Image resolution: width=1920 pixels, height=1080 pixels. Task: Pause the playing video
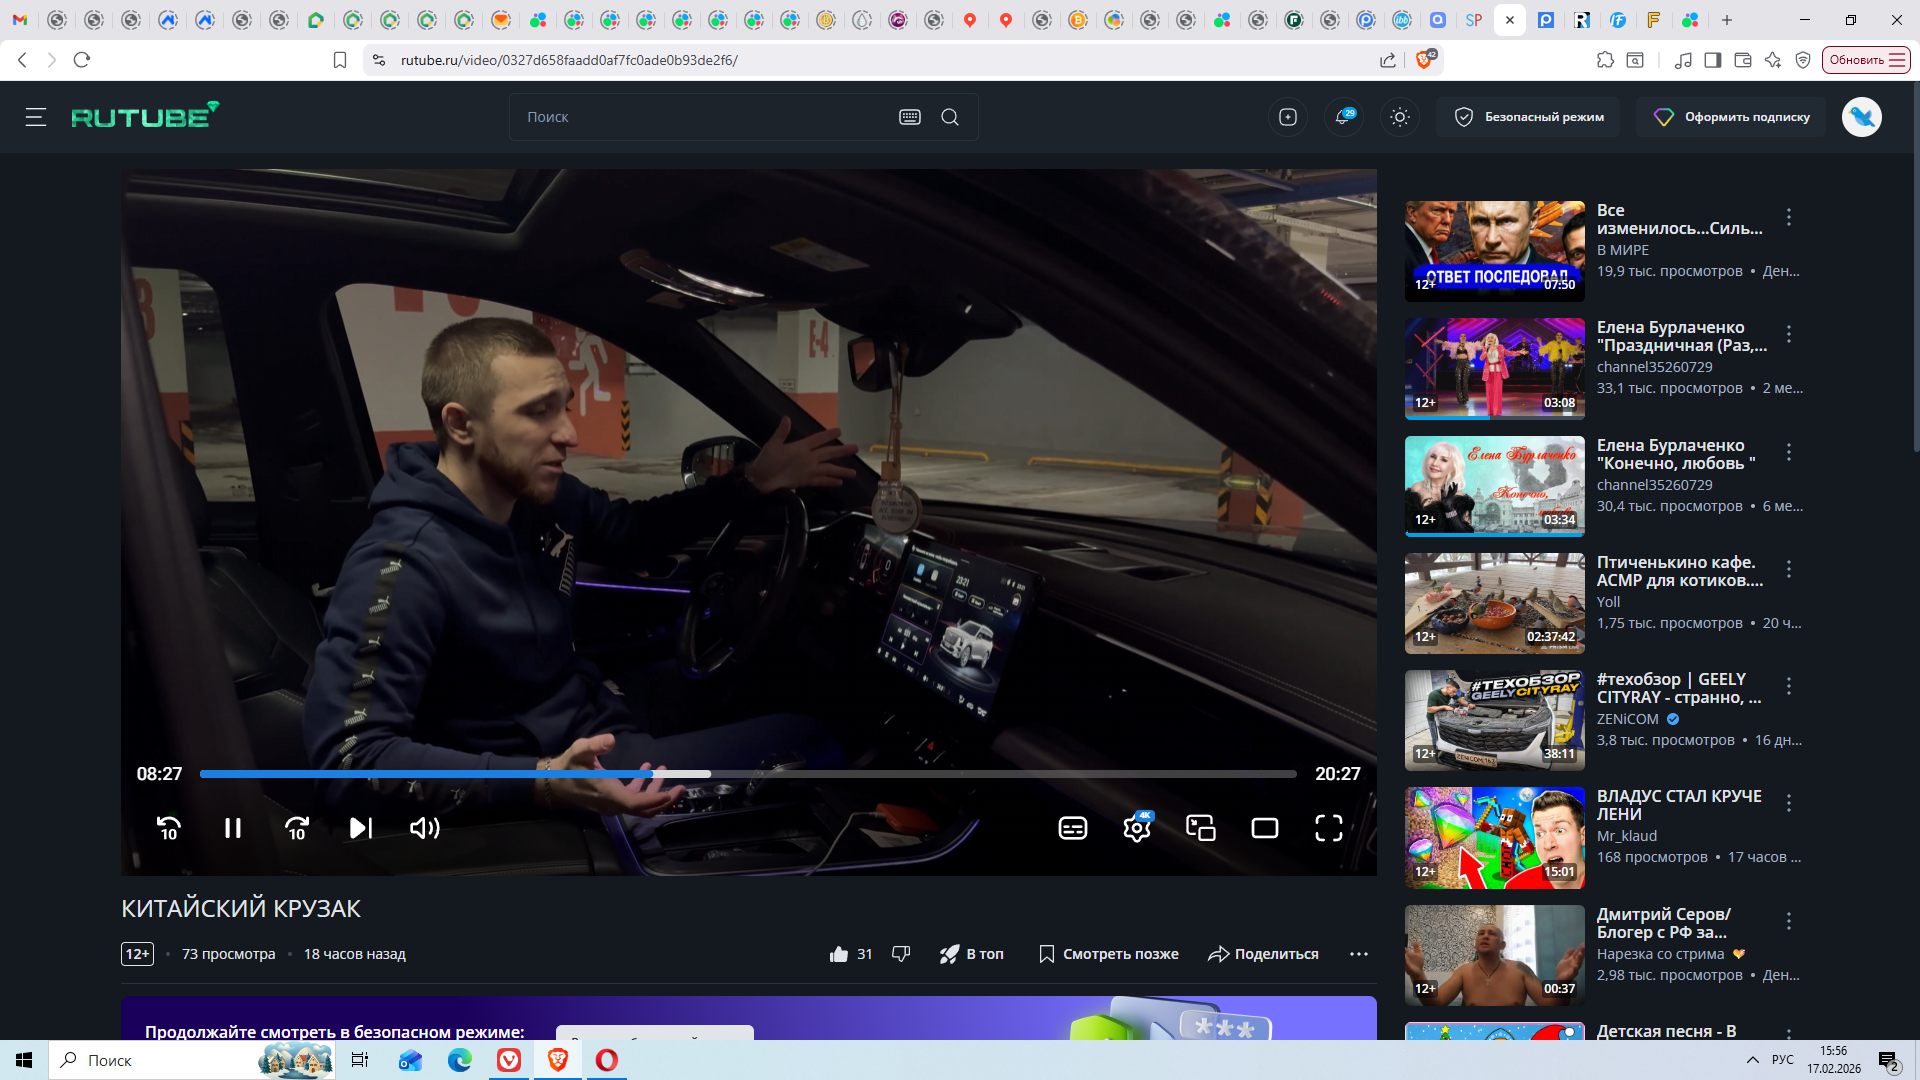point(233,828)
